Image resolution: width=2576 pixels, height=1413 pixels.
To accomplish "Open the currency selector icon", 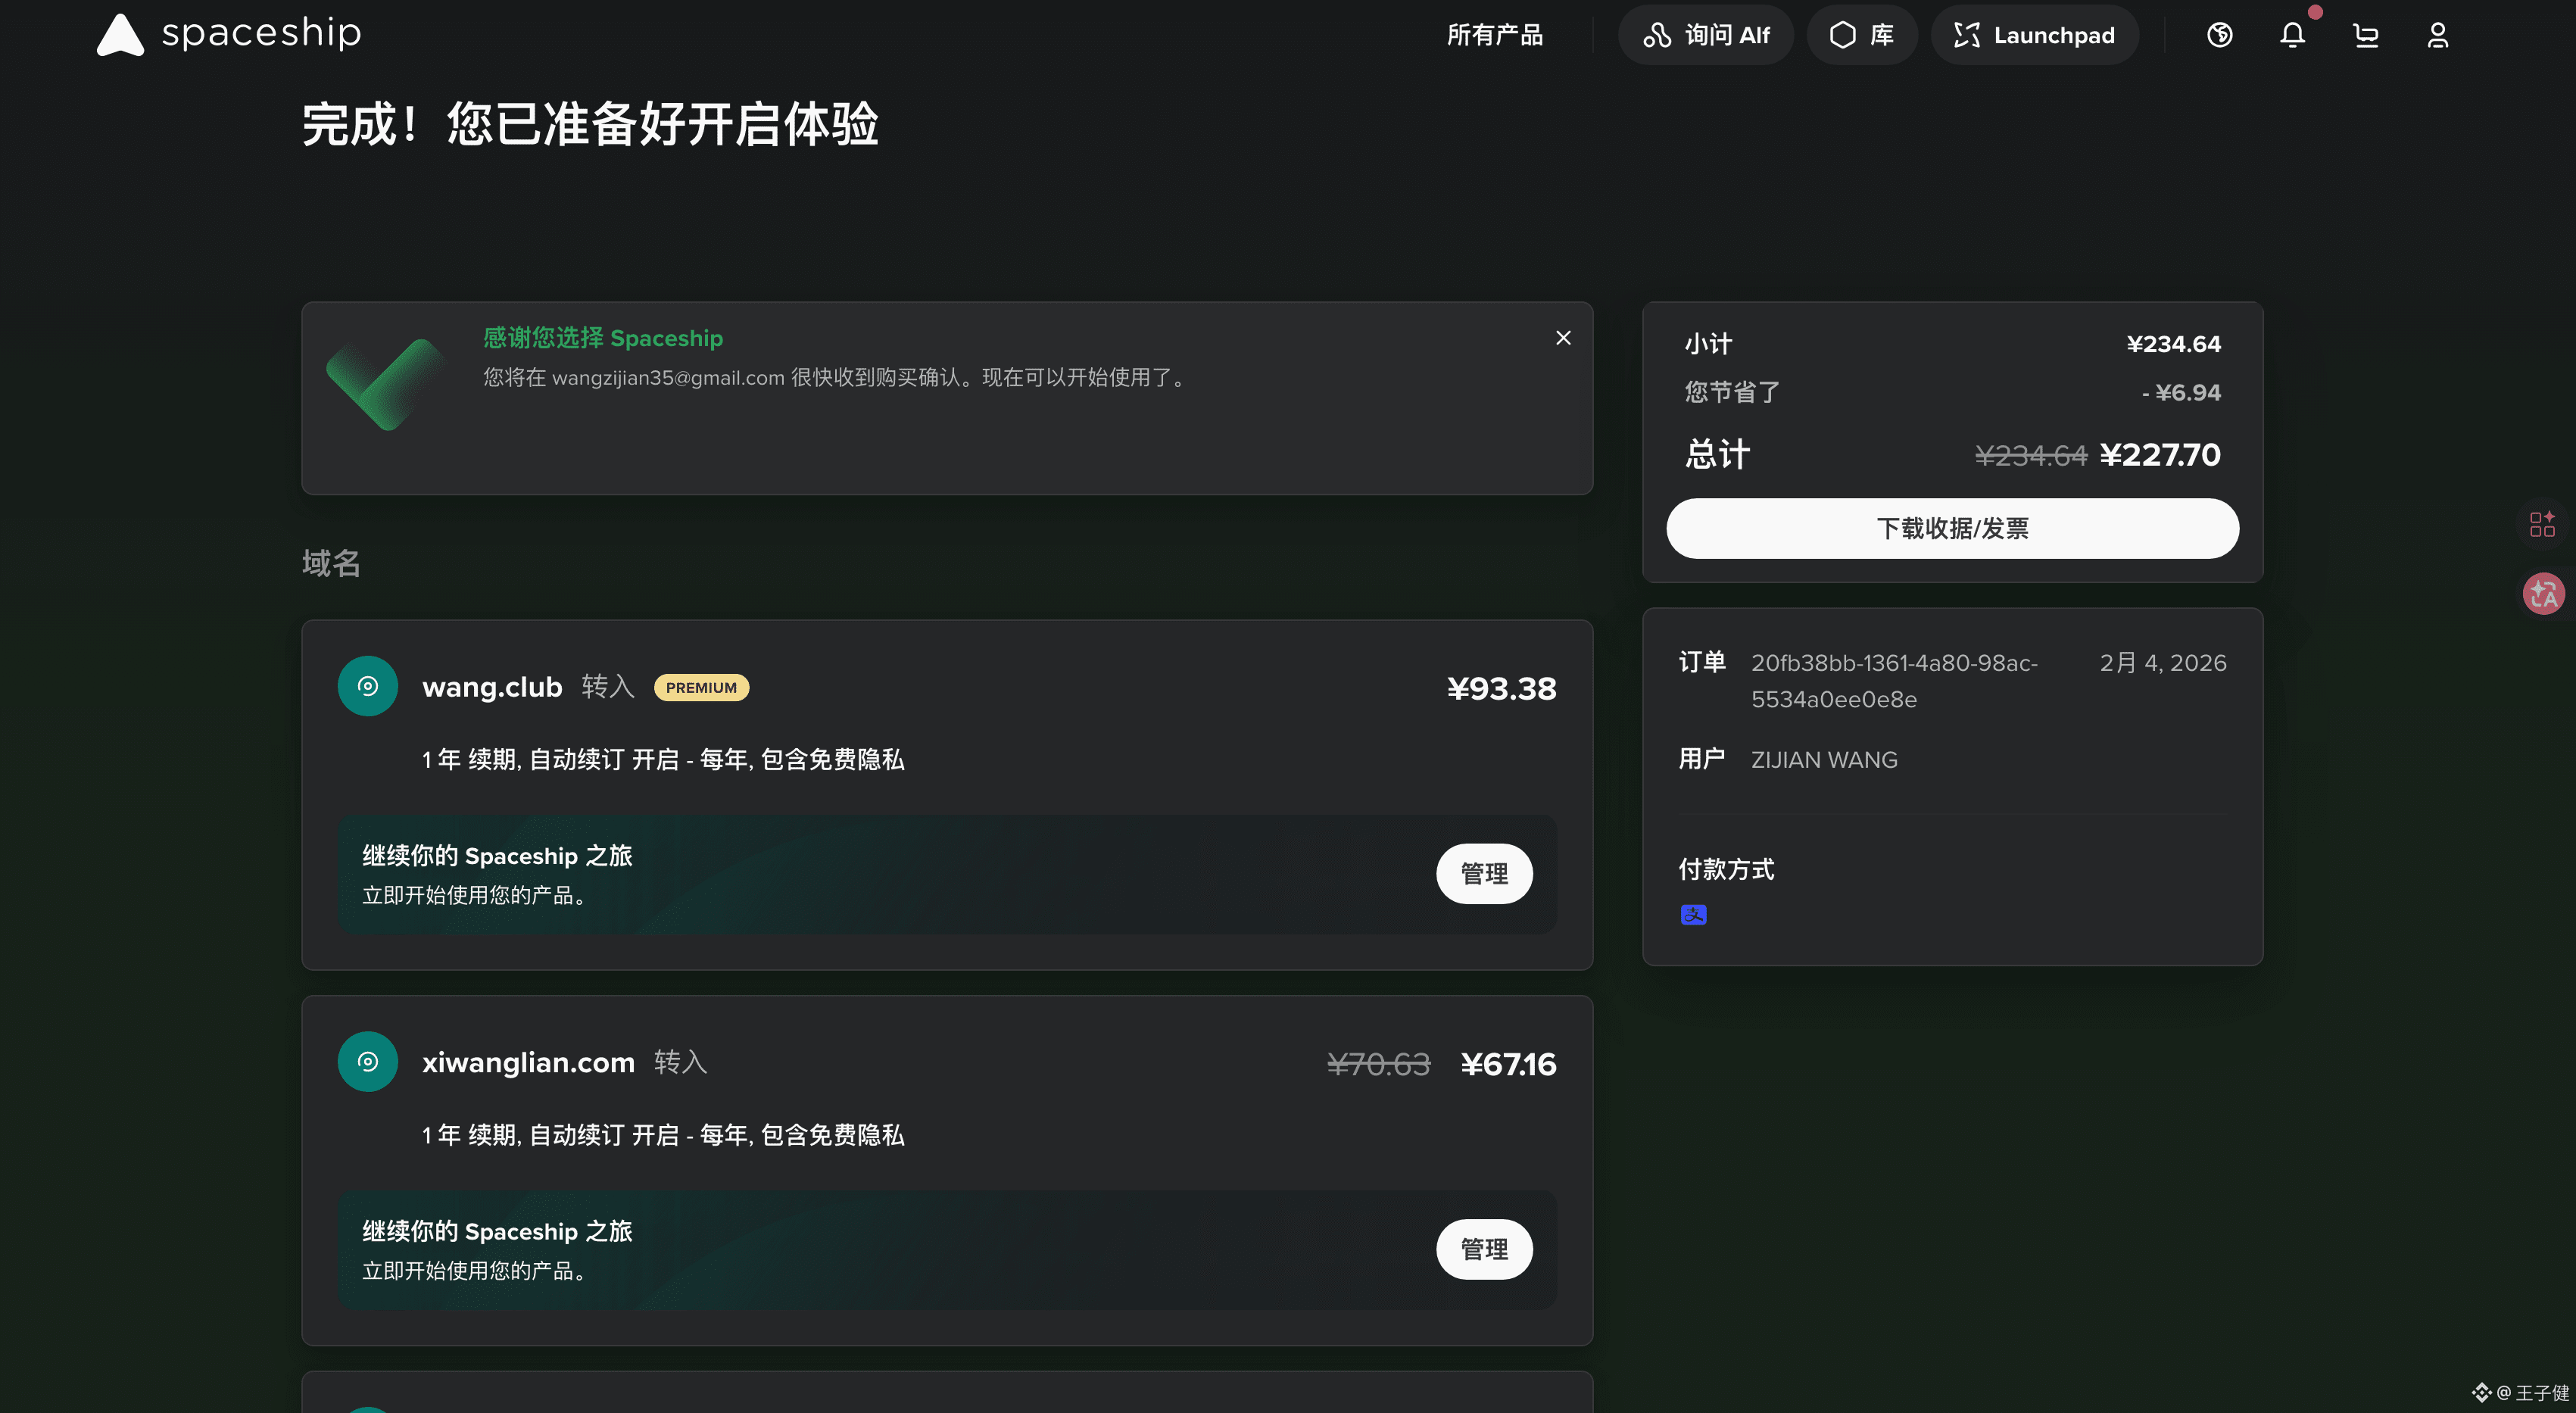I will tap(2219, 35).
